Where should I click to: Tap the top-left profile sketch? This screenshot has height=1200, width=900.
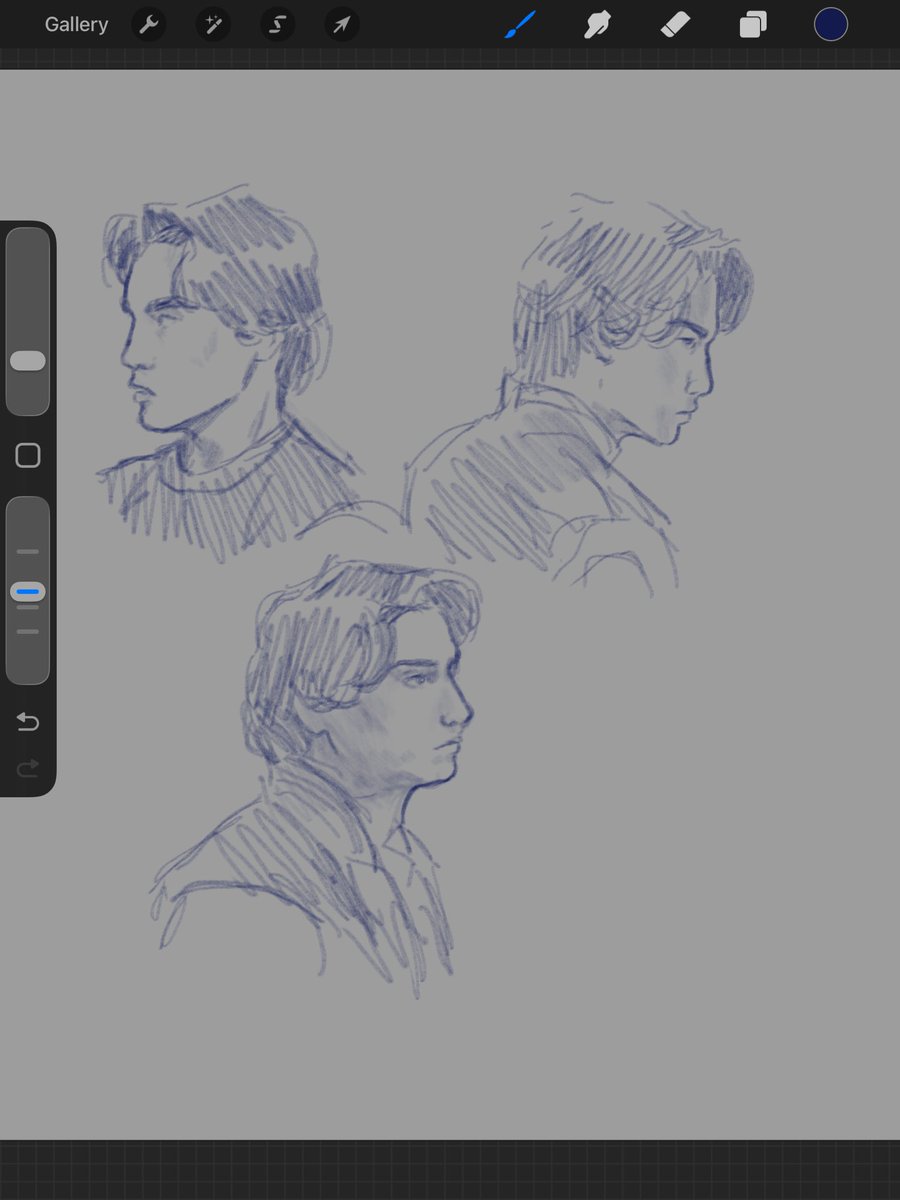click(x=228, y=375)
